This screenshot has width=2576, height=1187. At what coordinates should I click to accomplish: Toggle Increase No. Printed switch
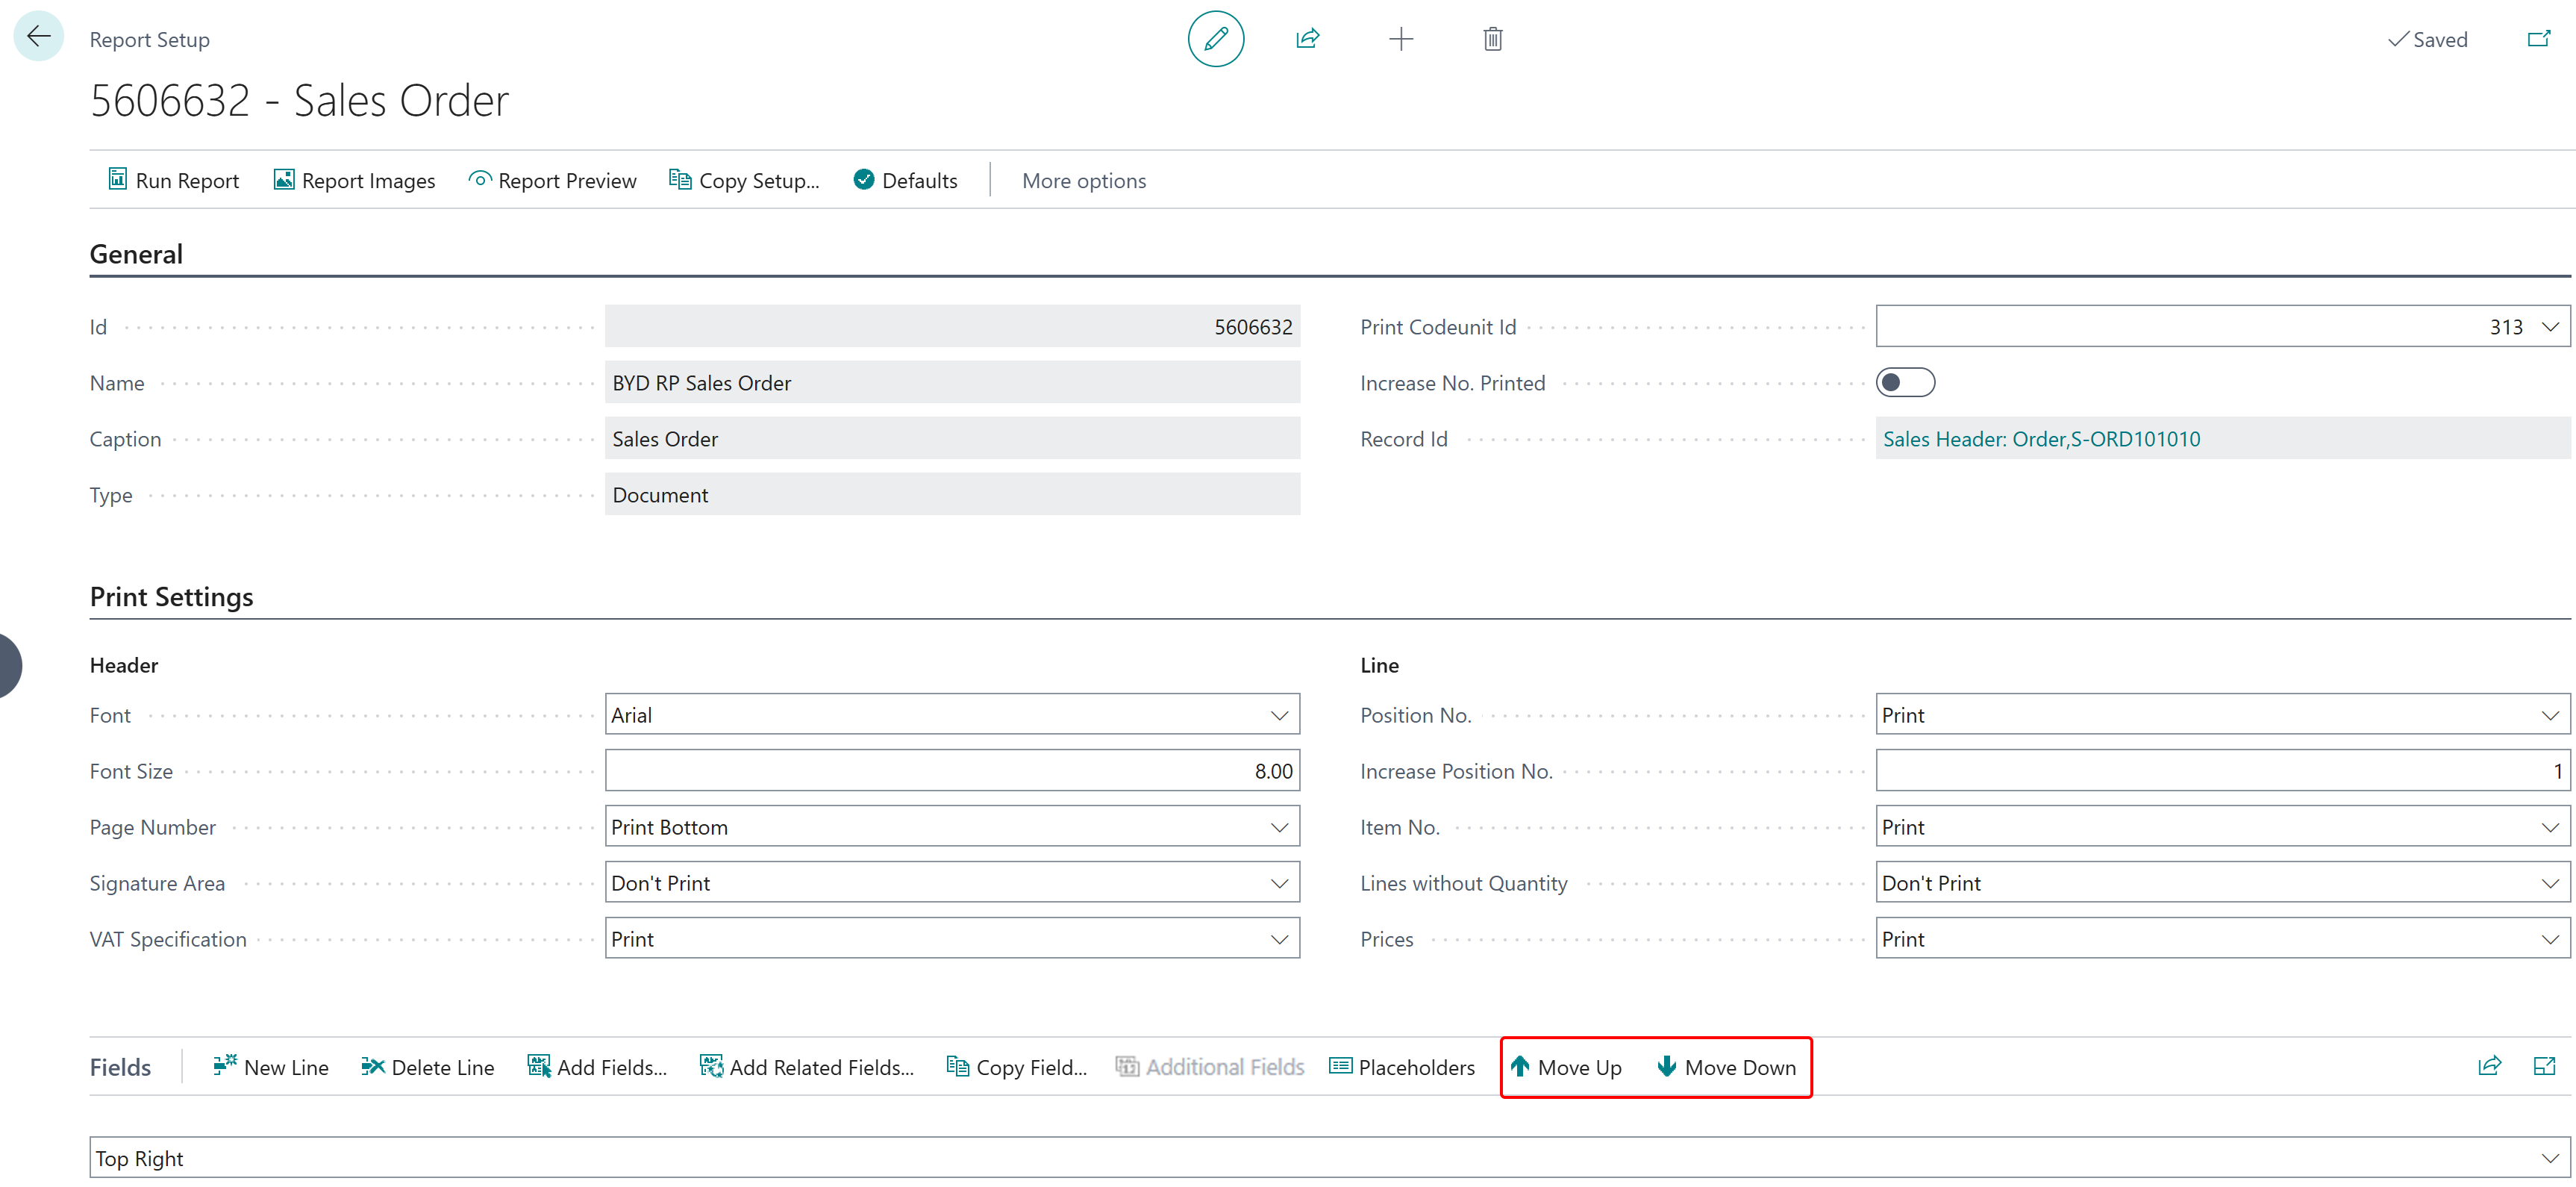coord(1904,383)
